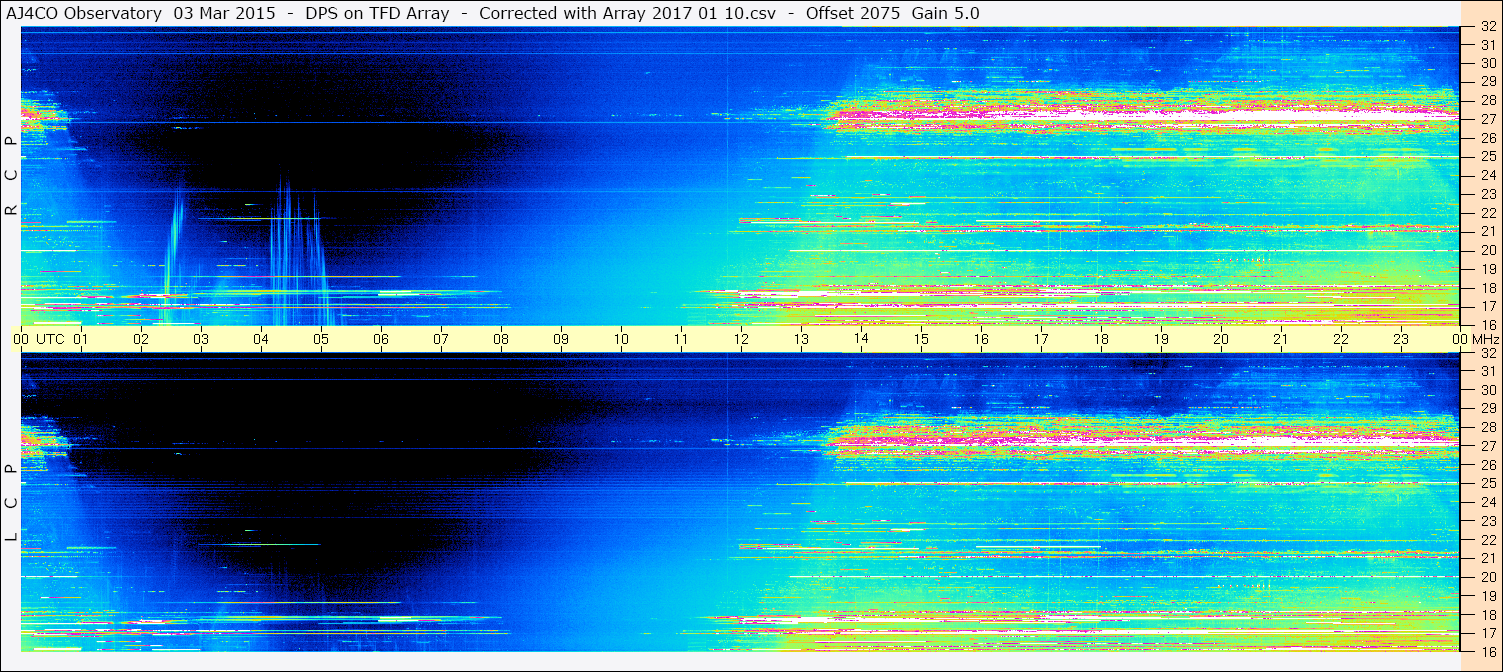Viewport: 1503px width, 672px height.
Task: Click the 30 MHz tick label, RCP panel
Action: pyautogui.click(x=1487, y=62)
